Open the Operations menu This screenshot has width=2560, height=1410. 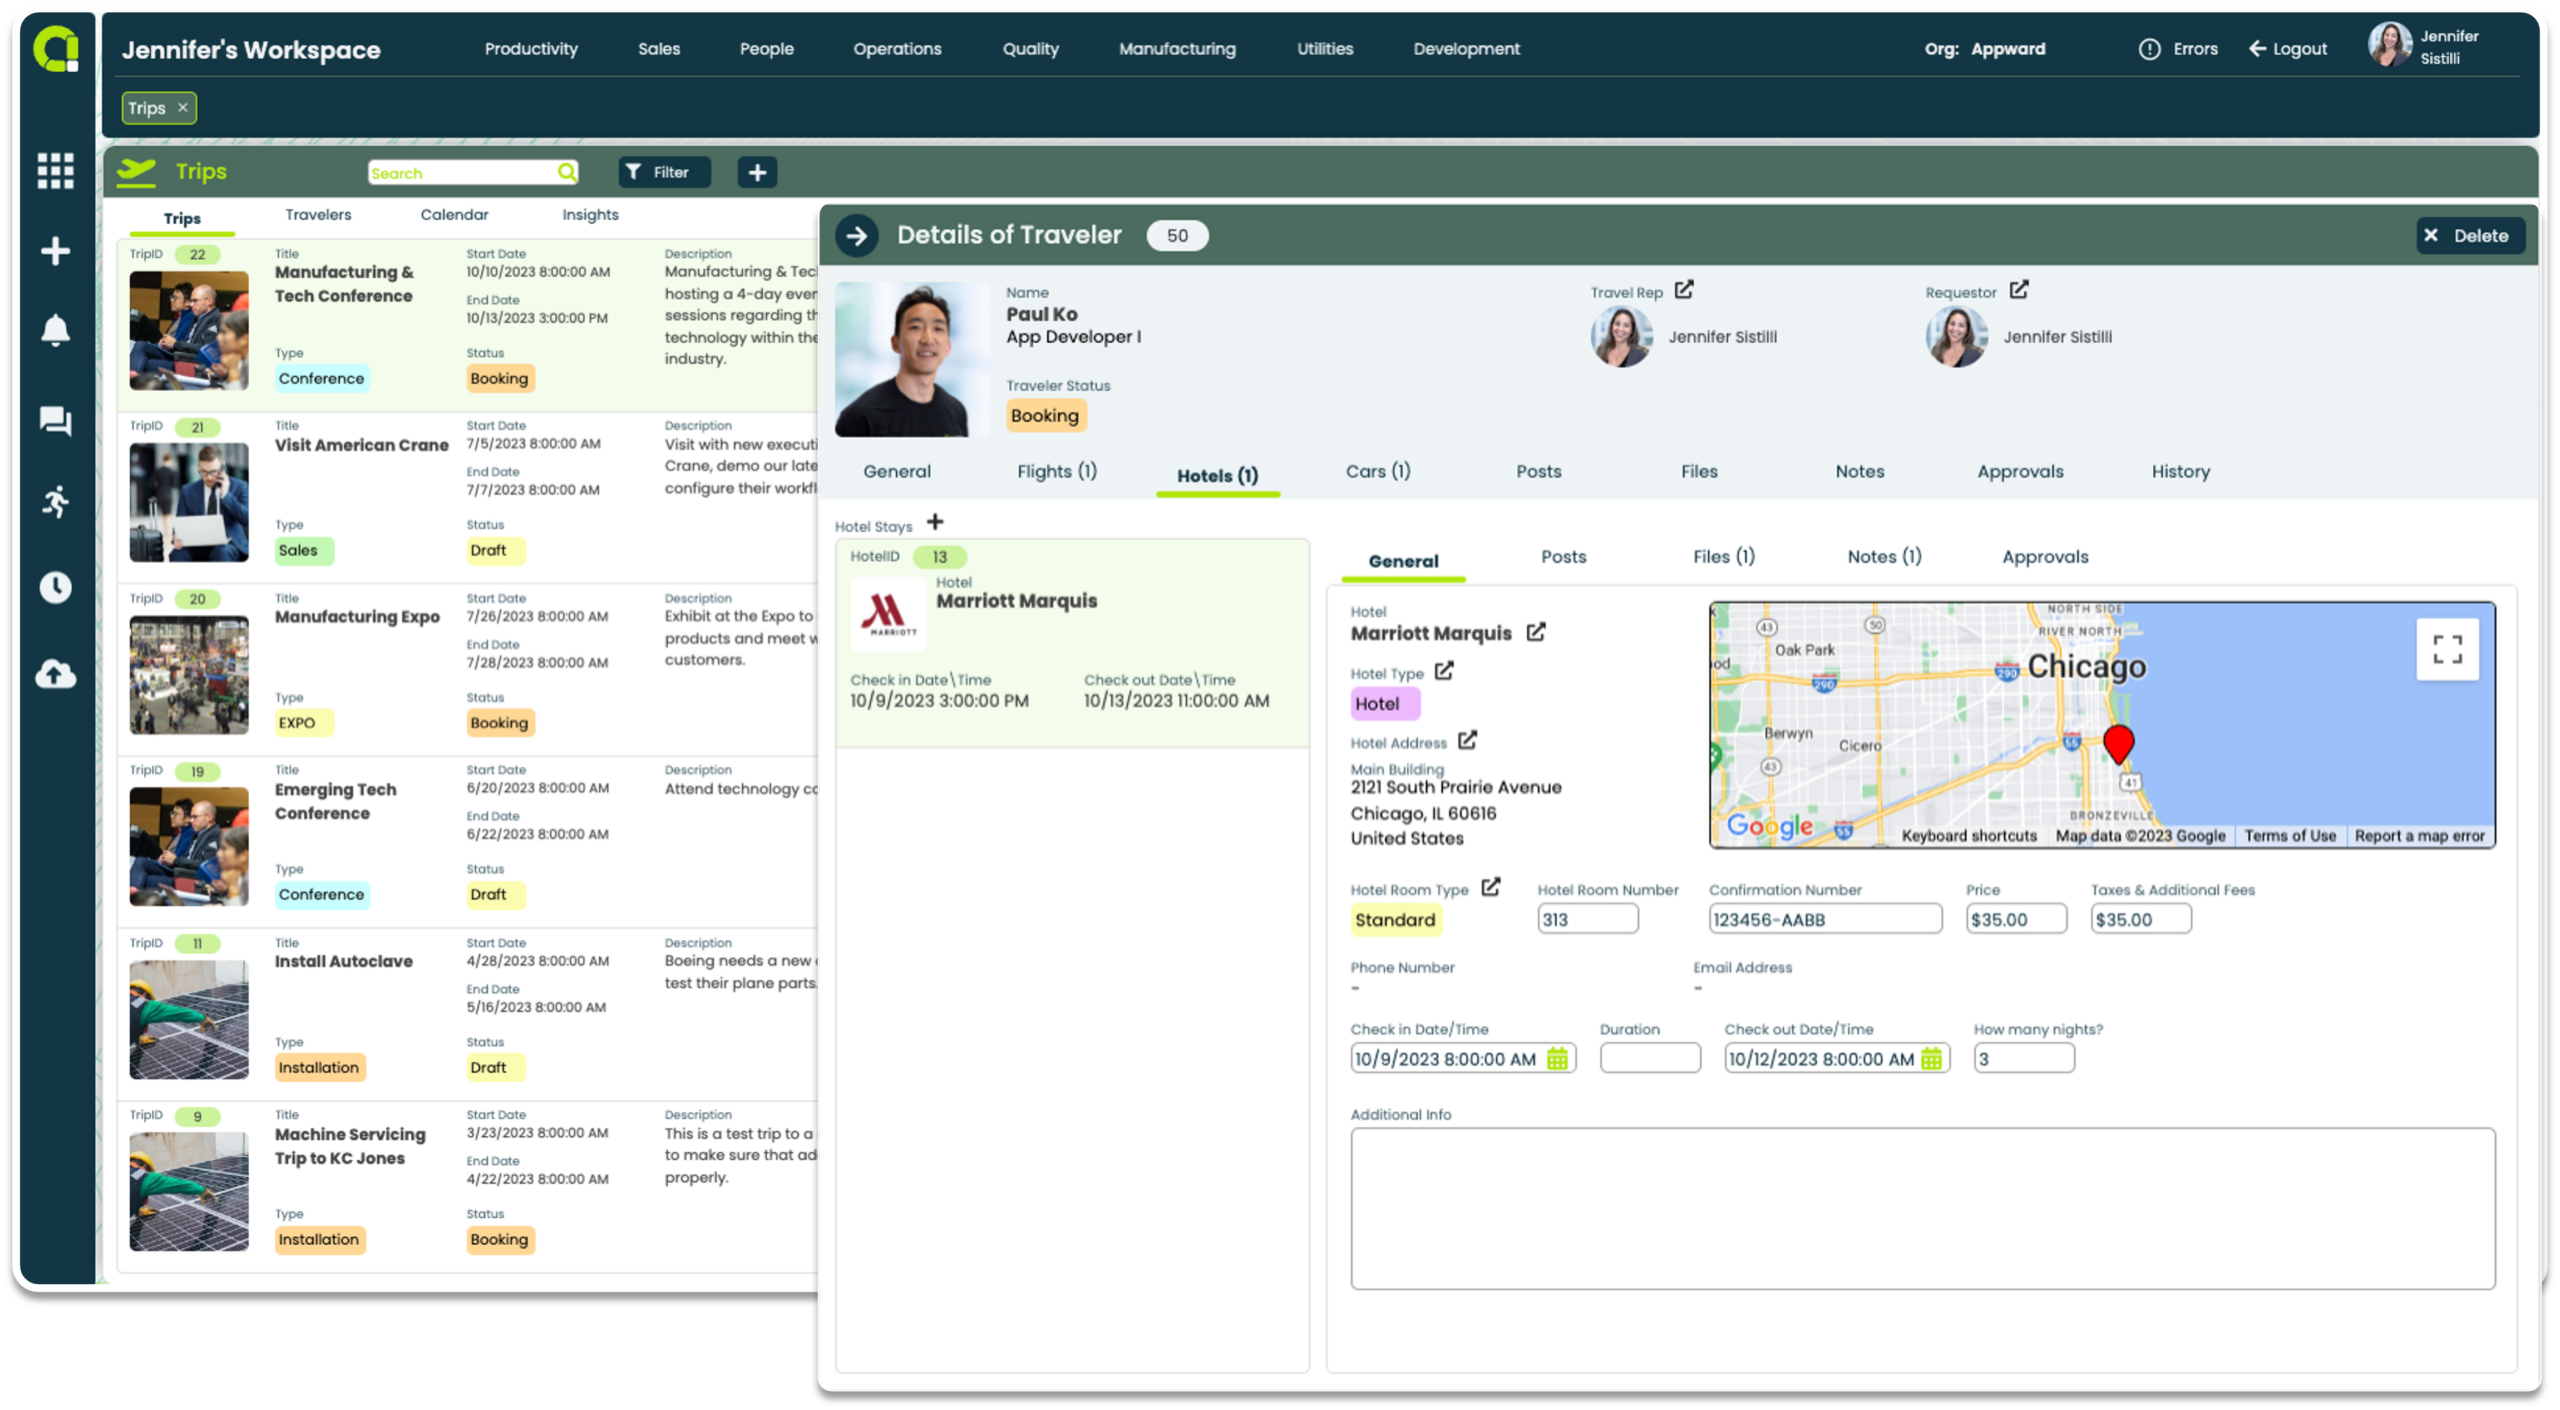click(x=897, y=49)
